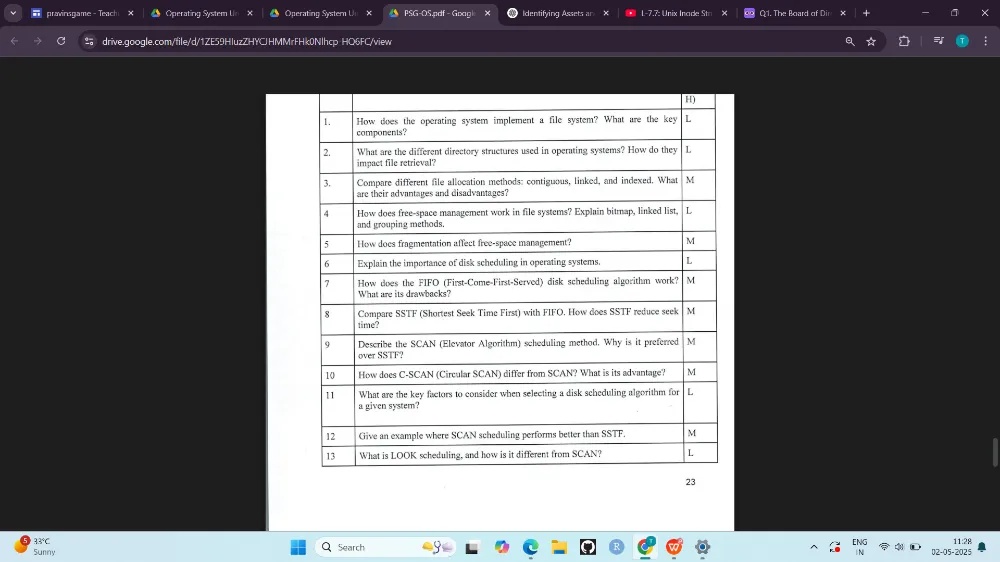Click the zoom magnifier icon in address bar
The height and width of the screenshot is (562, 1000).
tap(850, 41)
